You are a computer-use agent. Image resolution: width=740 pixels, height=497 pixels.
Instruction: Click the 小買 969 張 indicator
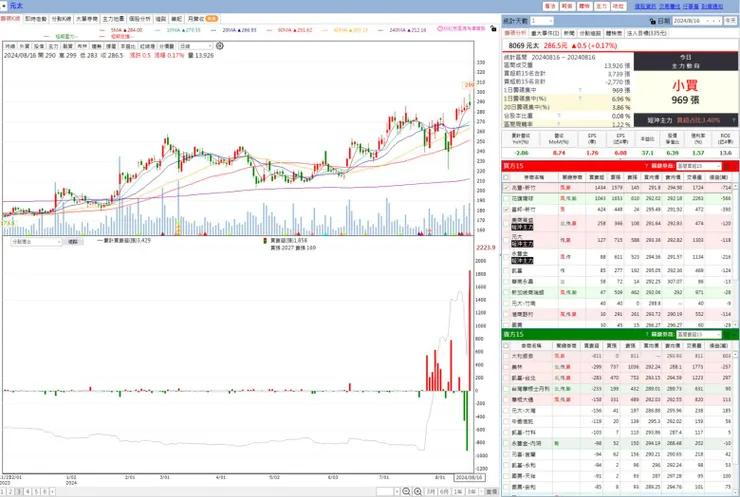pyautogui.click(x=686, y=92)
